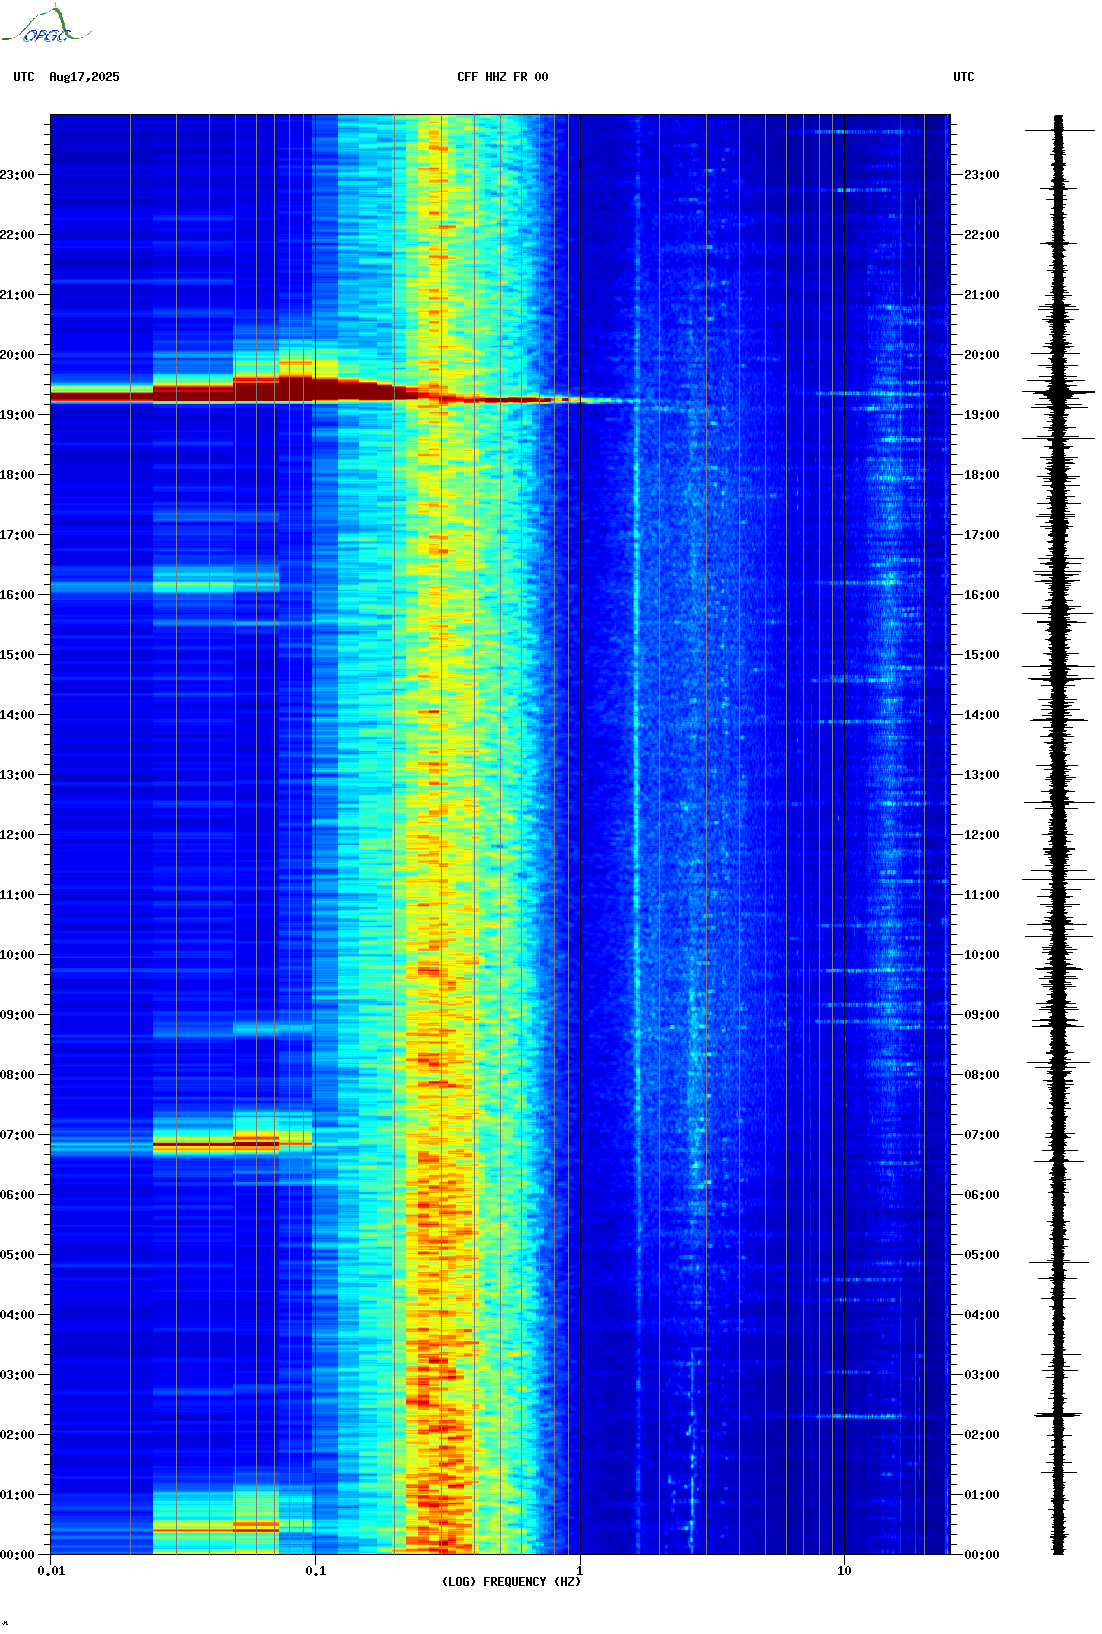Click the seismogram waveform trace beside the spectrogram

click(1058, 835)
